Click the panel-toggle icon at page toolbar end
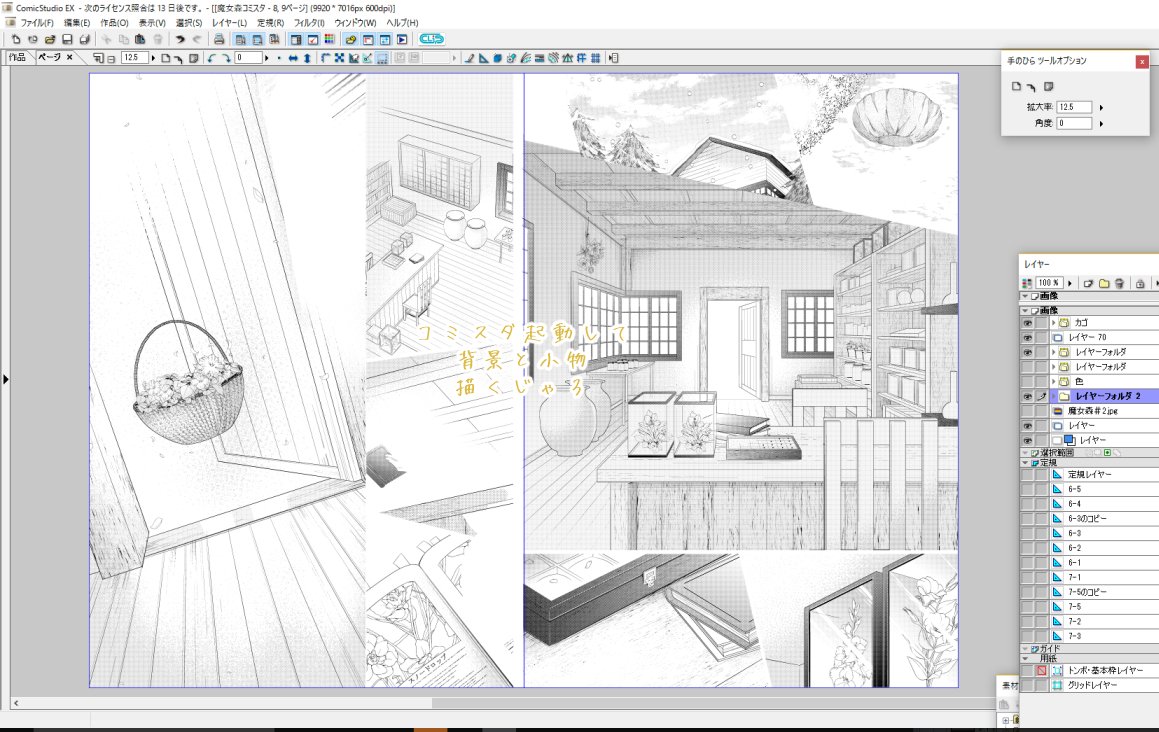 pyautogui.click(x=613, y=58)
